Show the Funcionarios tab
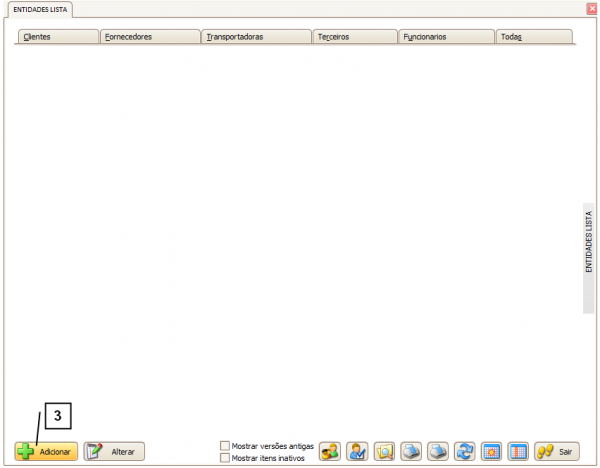This screenshot has width=600, height=468. 446,37
